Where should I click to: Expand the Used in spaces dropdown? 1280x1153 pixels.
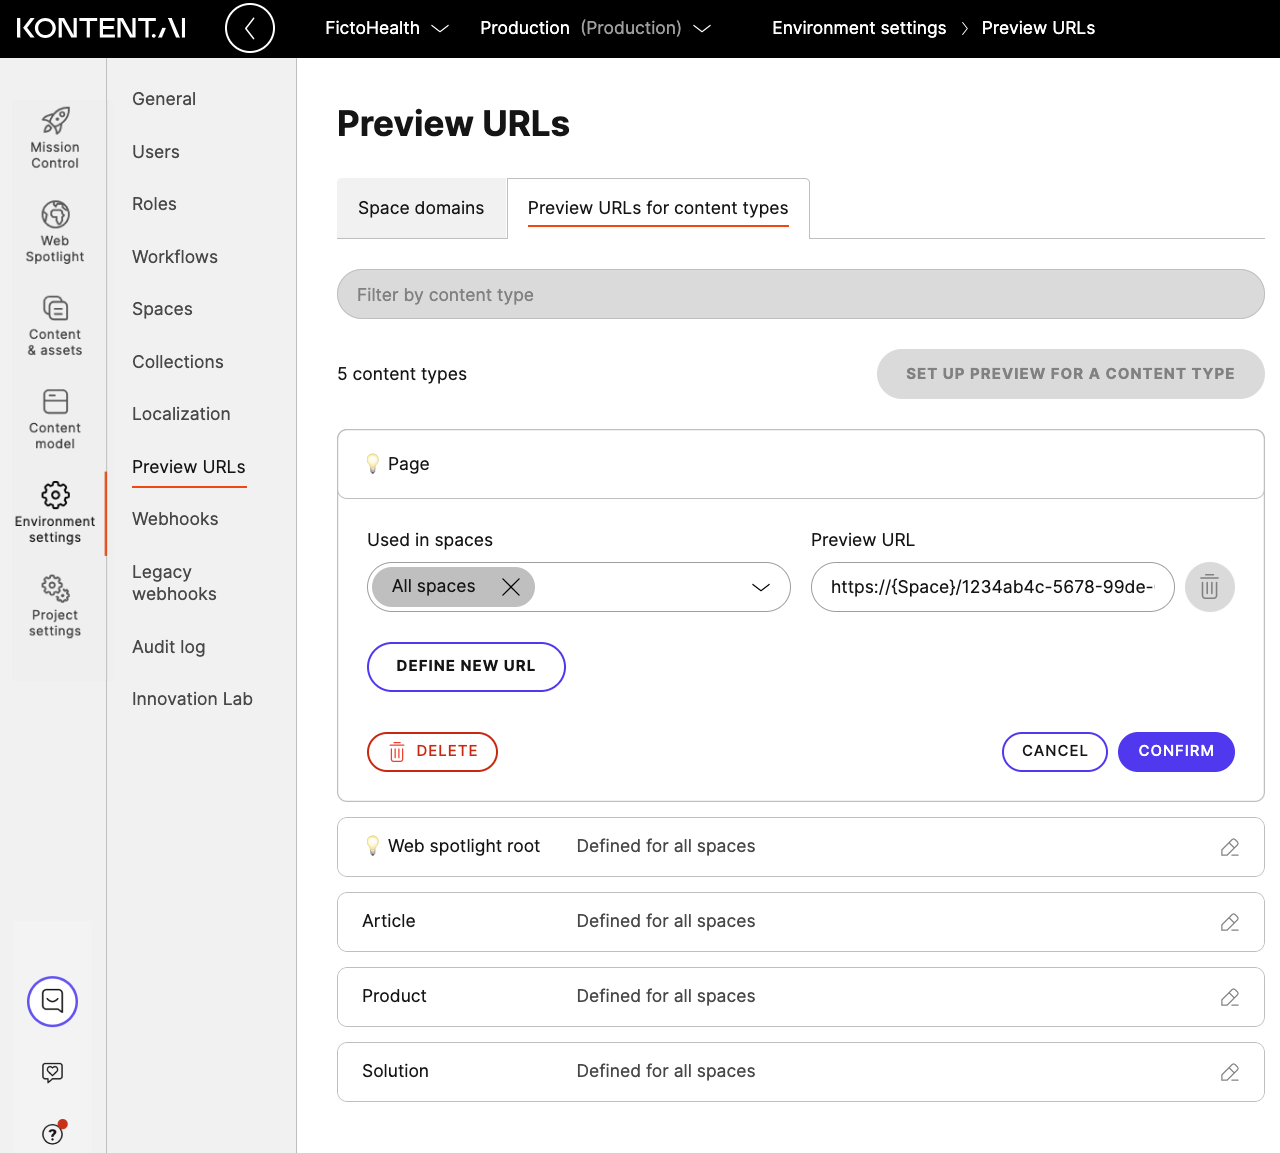coord(760,587)
